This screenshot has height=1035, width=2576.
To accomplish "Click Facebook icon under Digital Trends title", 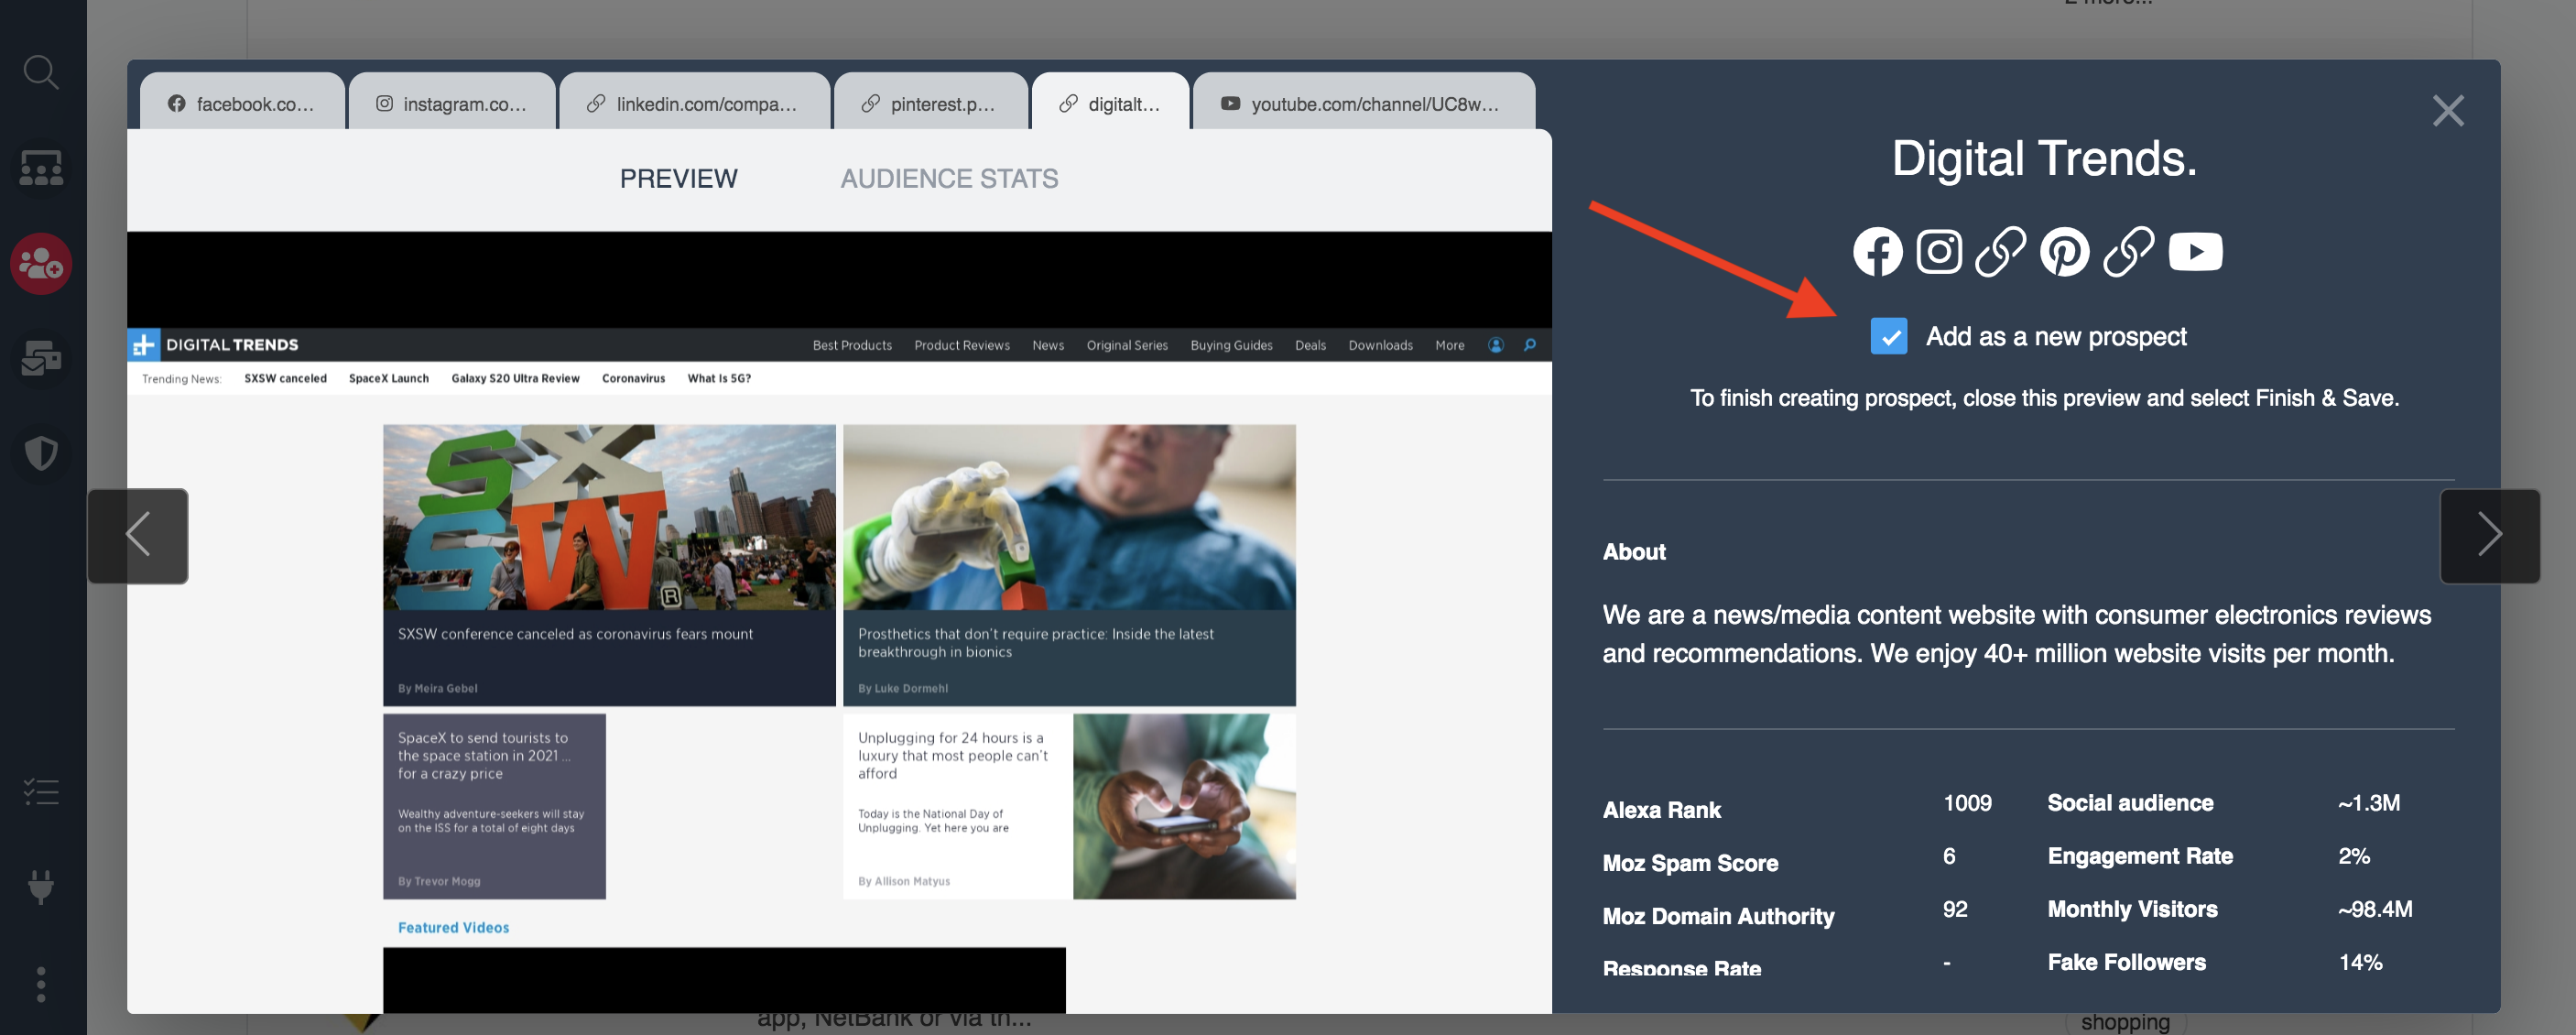I will (1877, 252).
